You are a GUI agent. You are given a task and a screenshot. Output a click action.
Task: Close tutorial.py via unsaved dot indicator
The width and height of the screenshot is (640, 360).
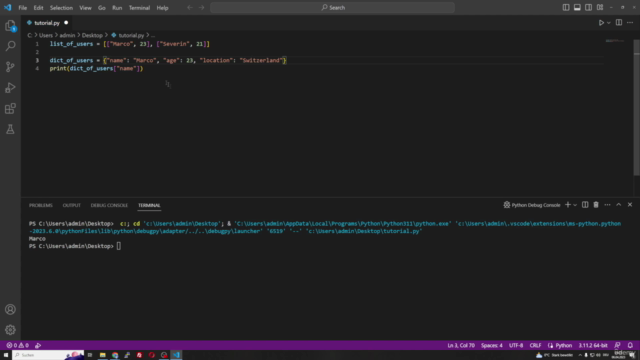66,23
